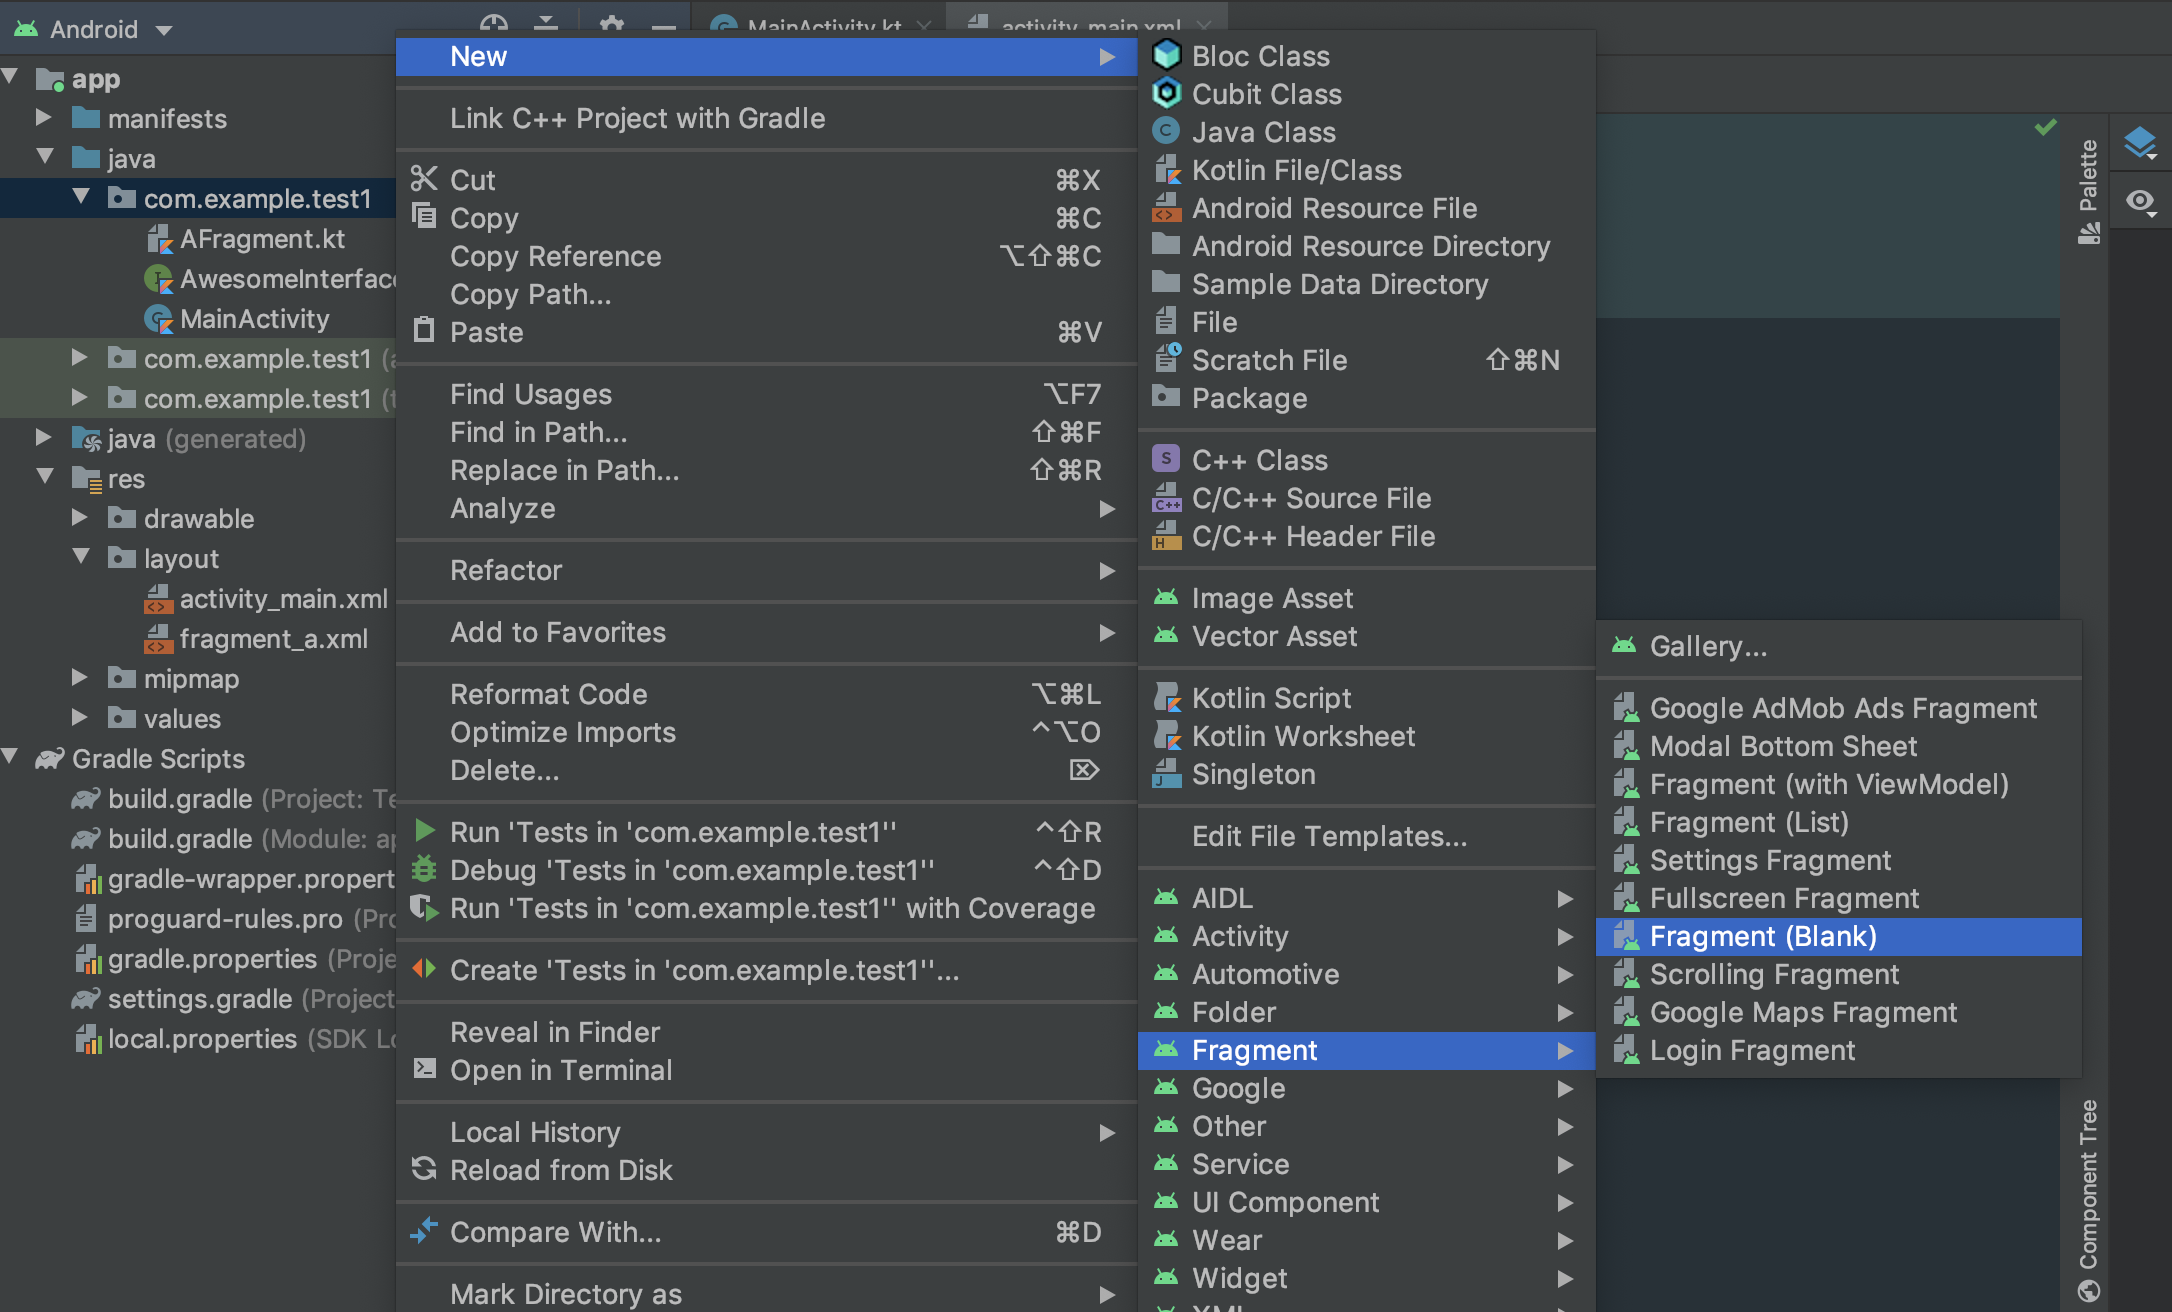Select fragment_a.xml in project tree
The height and width of the screenshot is (1312, 2172).
pos(273,638)
